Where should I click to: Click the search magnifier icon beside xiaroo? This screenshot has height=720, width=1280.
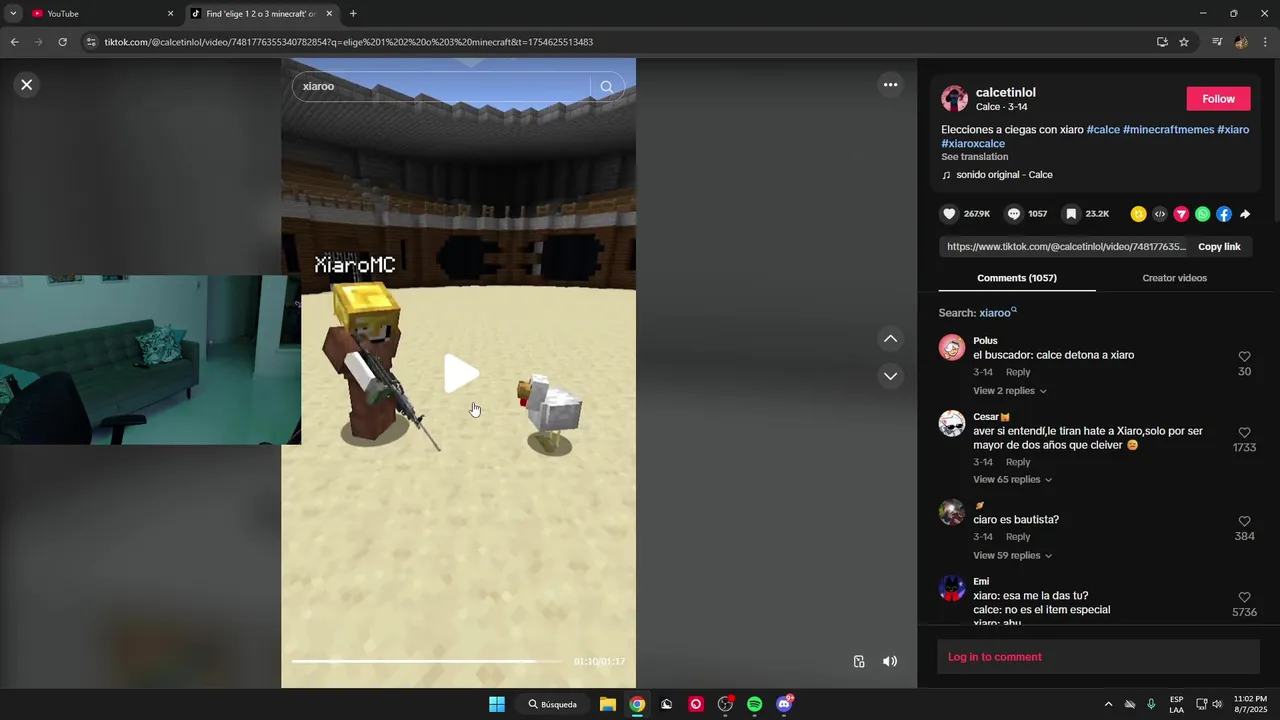coord(606,87)
